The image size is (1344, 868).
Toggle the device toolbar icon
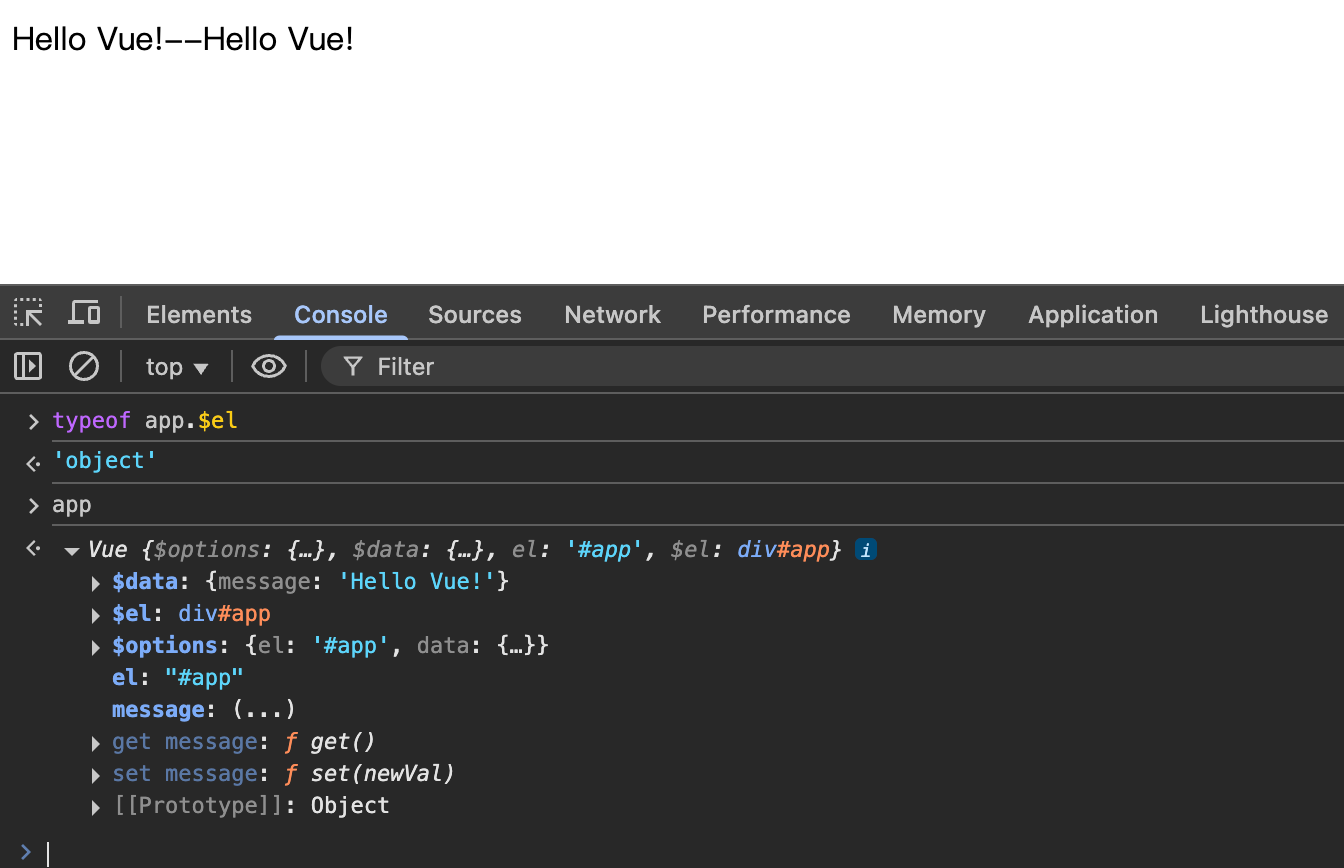click(x=84, y=313)
